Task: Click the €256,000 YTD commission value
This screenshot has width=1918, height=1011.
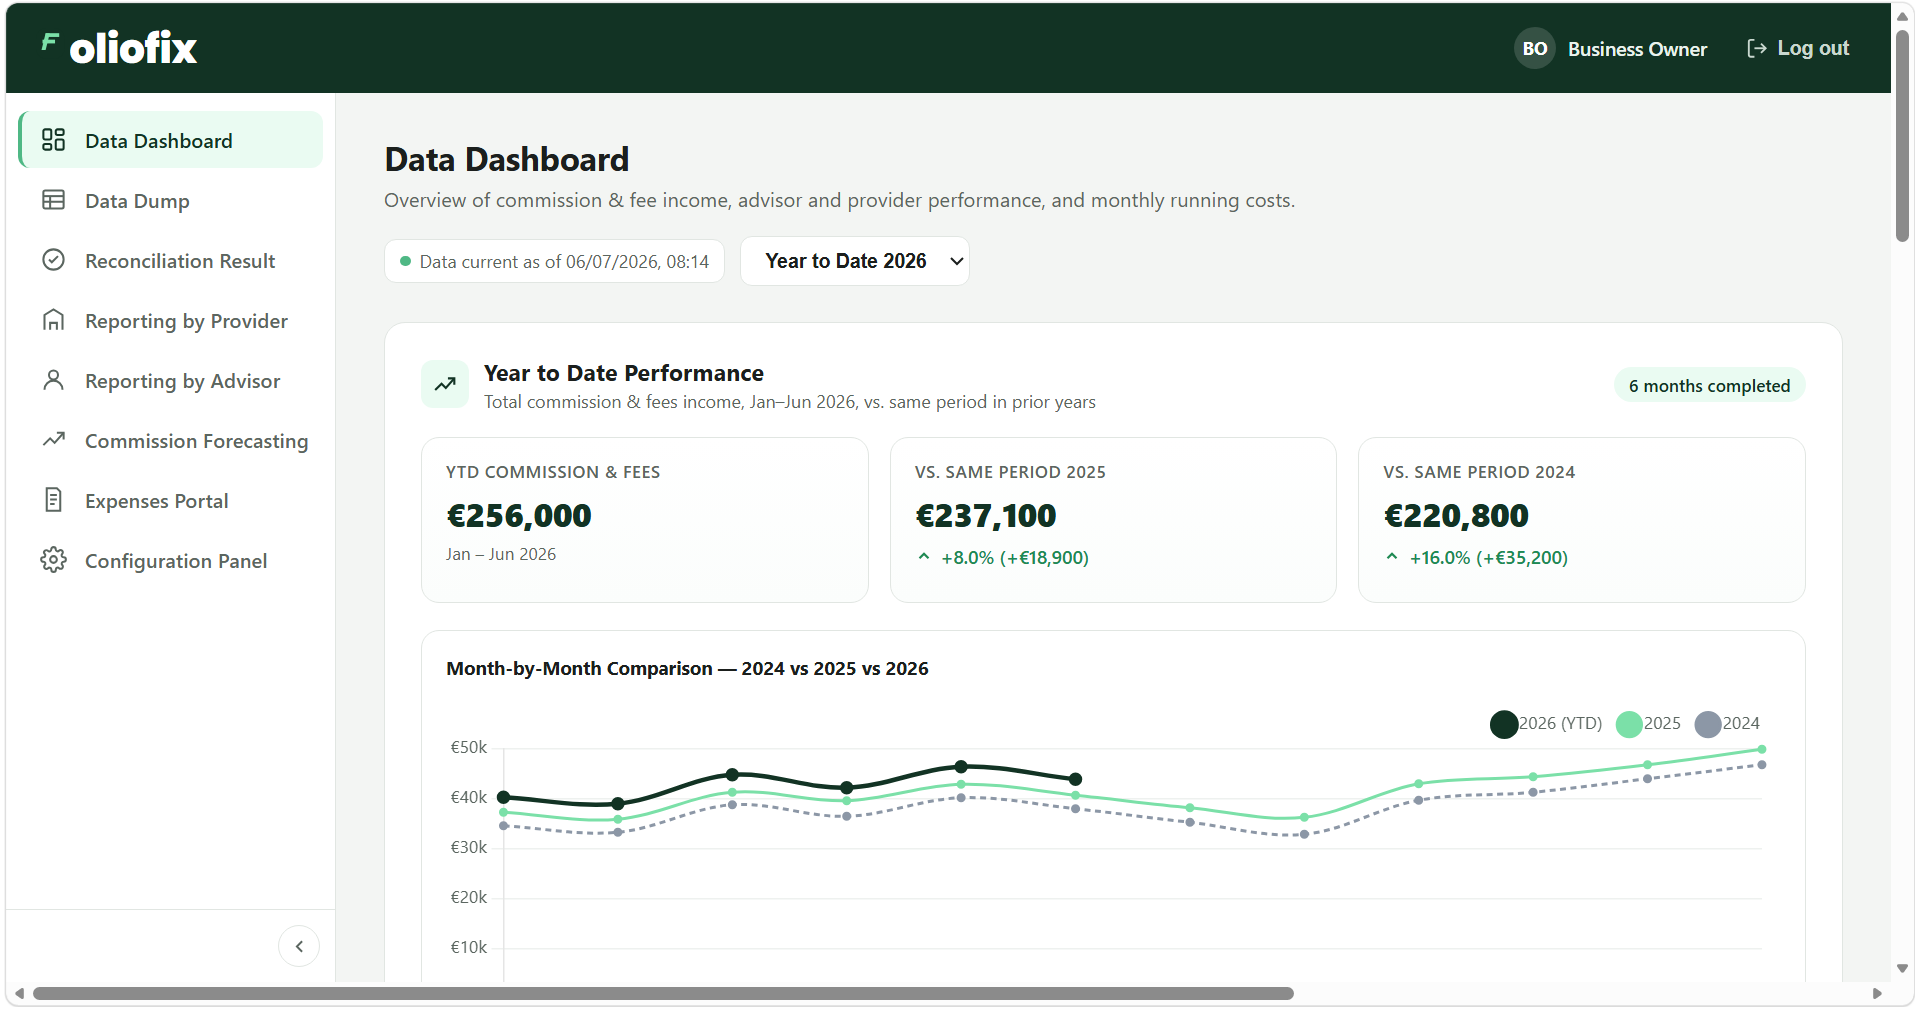Action: pyautogui.click(x=519, y=515)
